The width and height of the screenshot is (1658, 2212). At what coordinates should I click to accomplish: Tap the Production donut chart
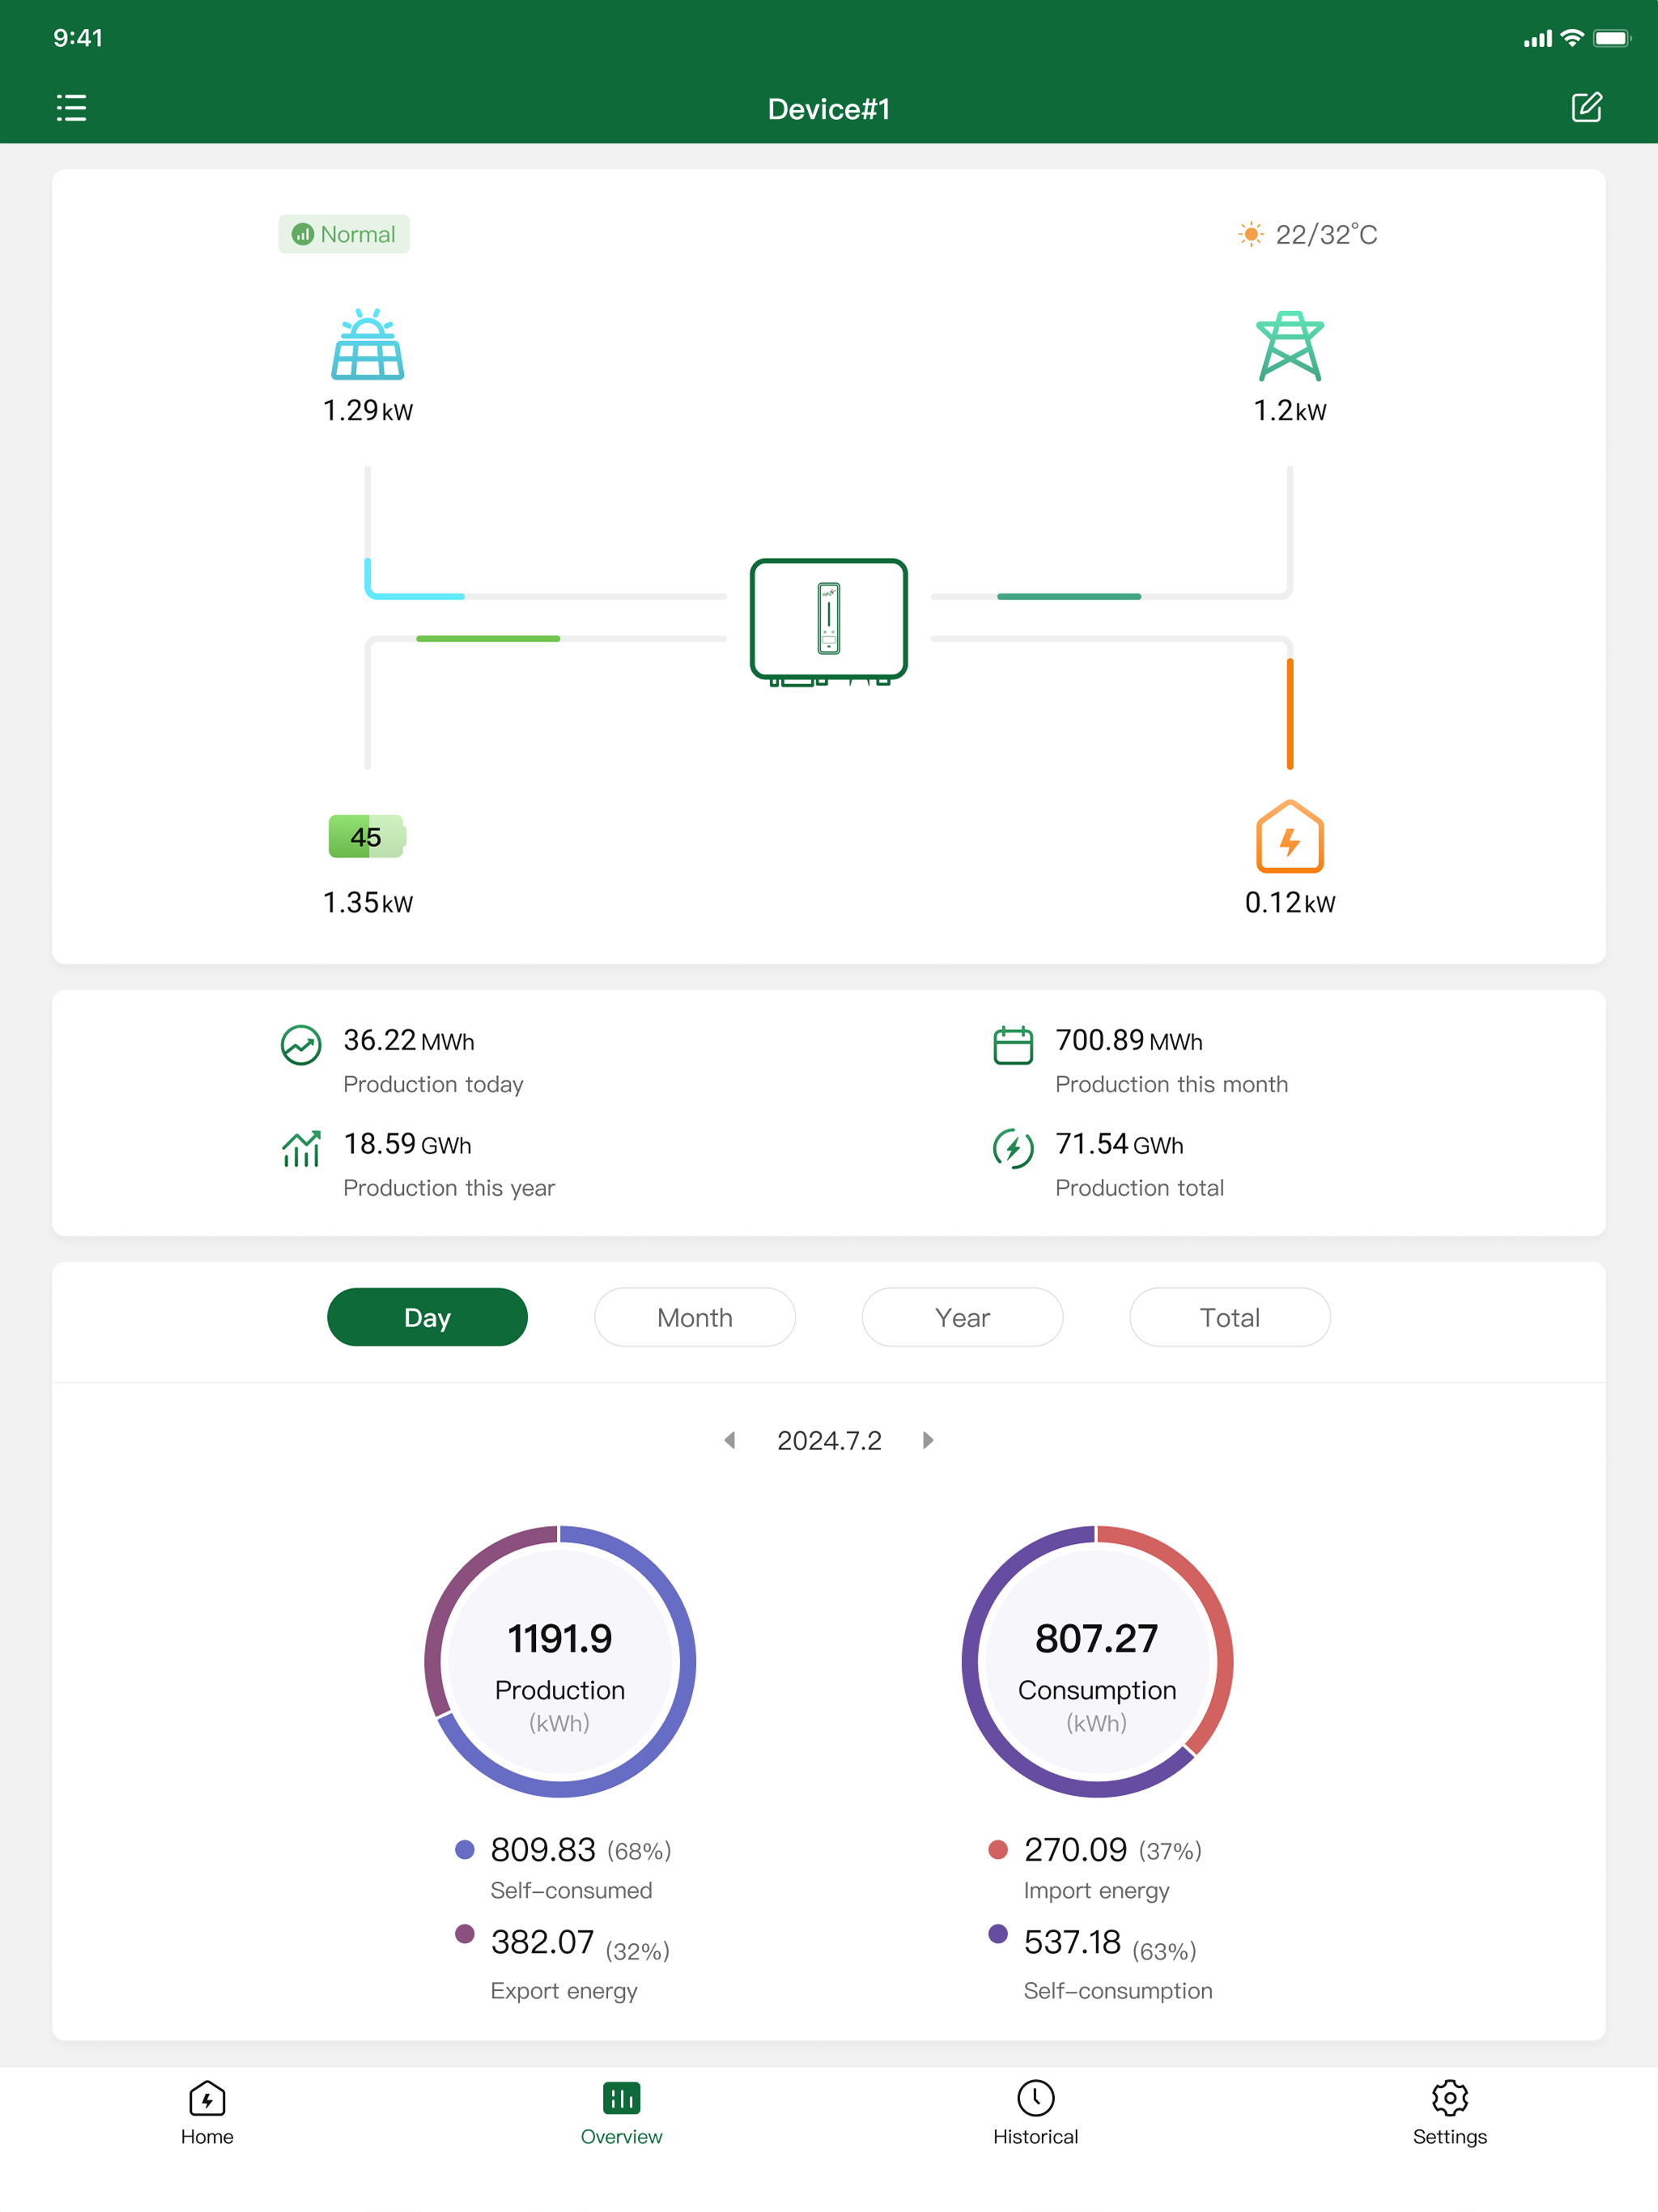point(560,1661)
